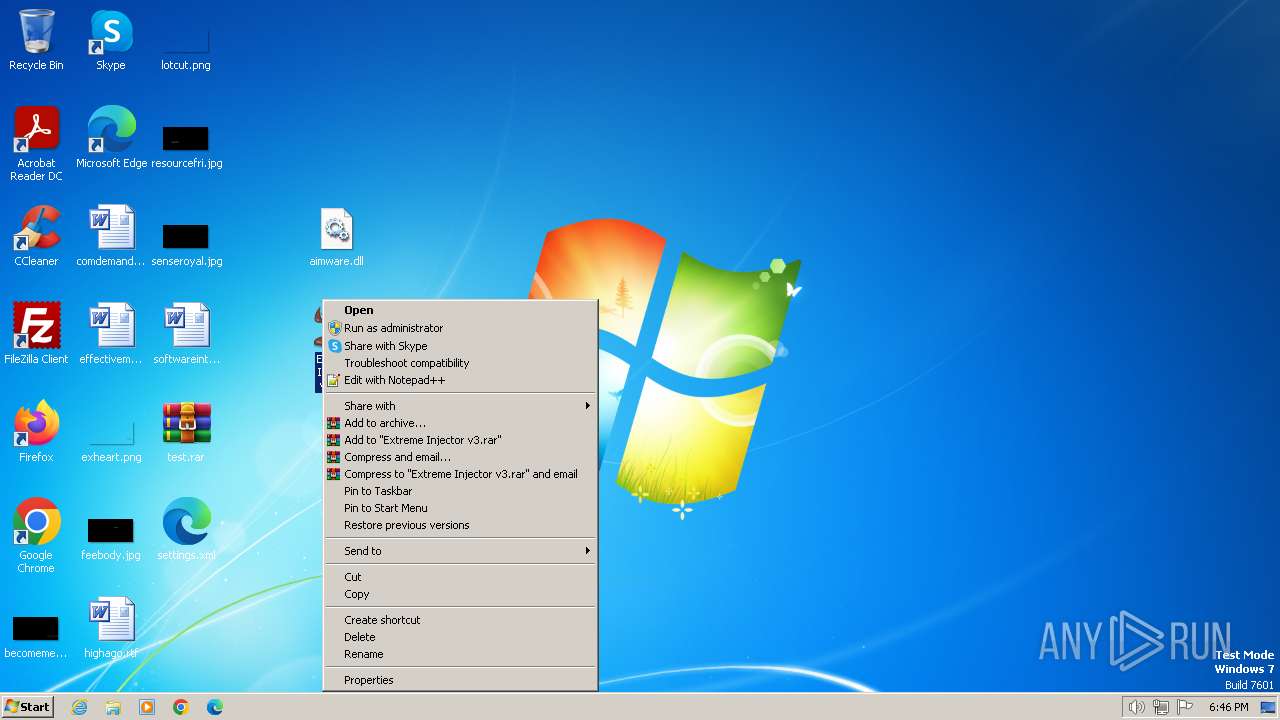Select Troubleshoot compatibility

(x=460, y=363)
